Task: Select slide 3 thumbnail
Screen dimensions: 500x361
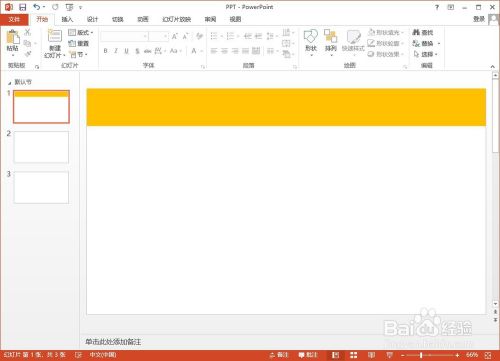Action: click(x=41, y=187)
